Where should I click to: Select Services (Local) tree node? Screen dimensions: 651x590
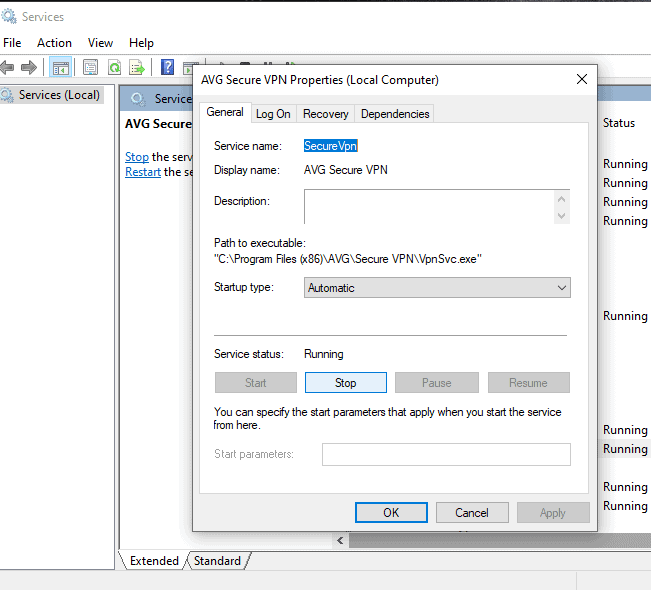point(59,95)
